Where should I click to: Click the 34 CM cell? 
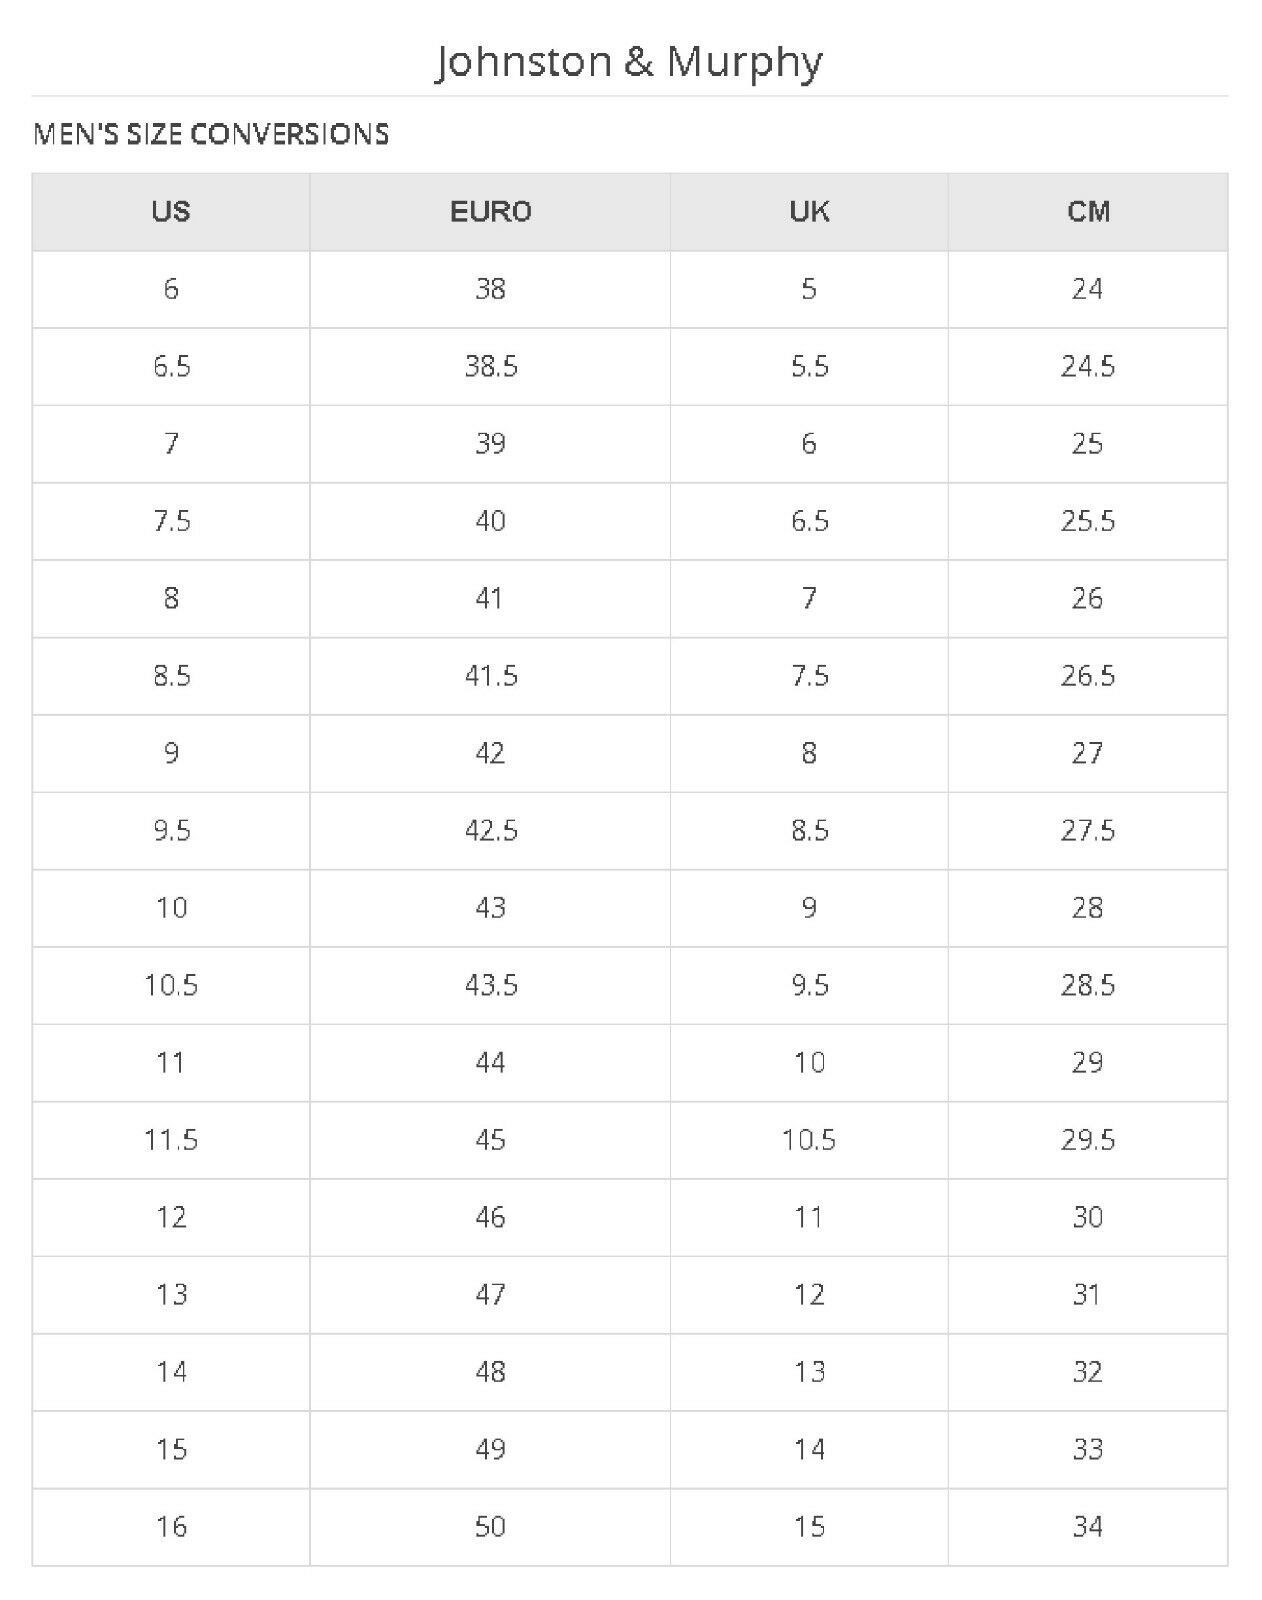[x=1088, y=1526]
